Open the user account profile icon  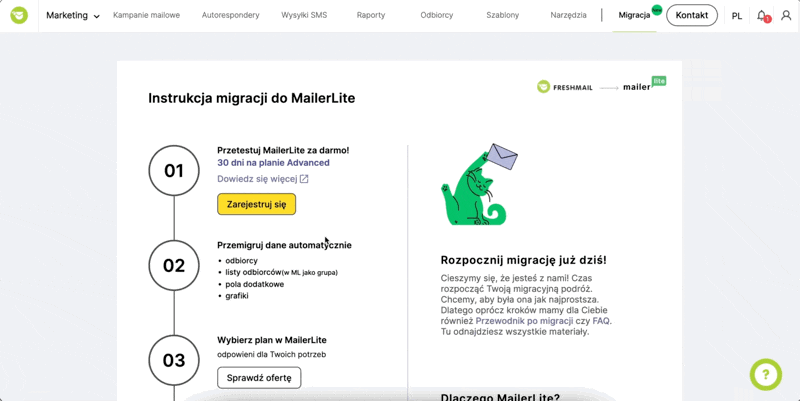click(x=786, y=15)
